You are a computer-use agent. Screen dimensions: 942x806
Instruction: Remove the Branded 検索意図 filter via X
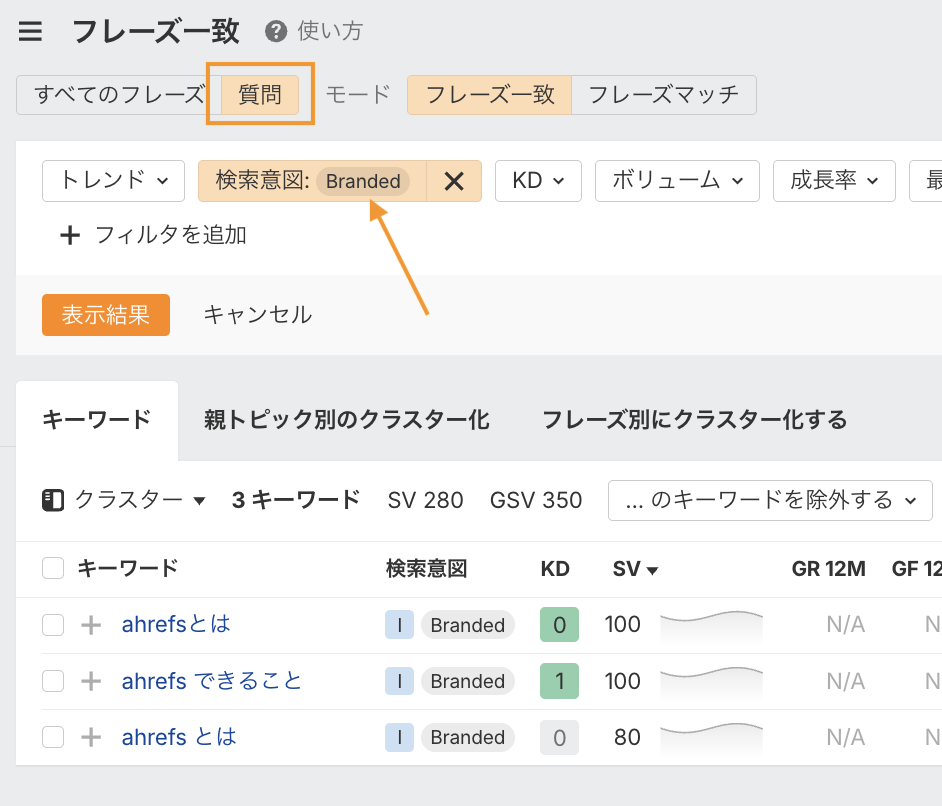[455, 181]
